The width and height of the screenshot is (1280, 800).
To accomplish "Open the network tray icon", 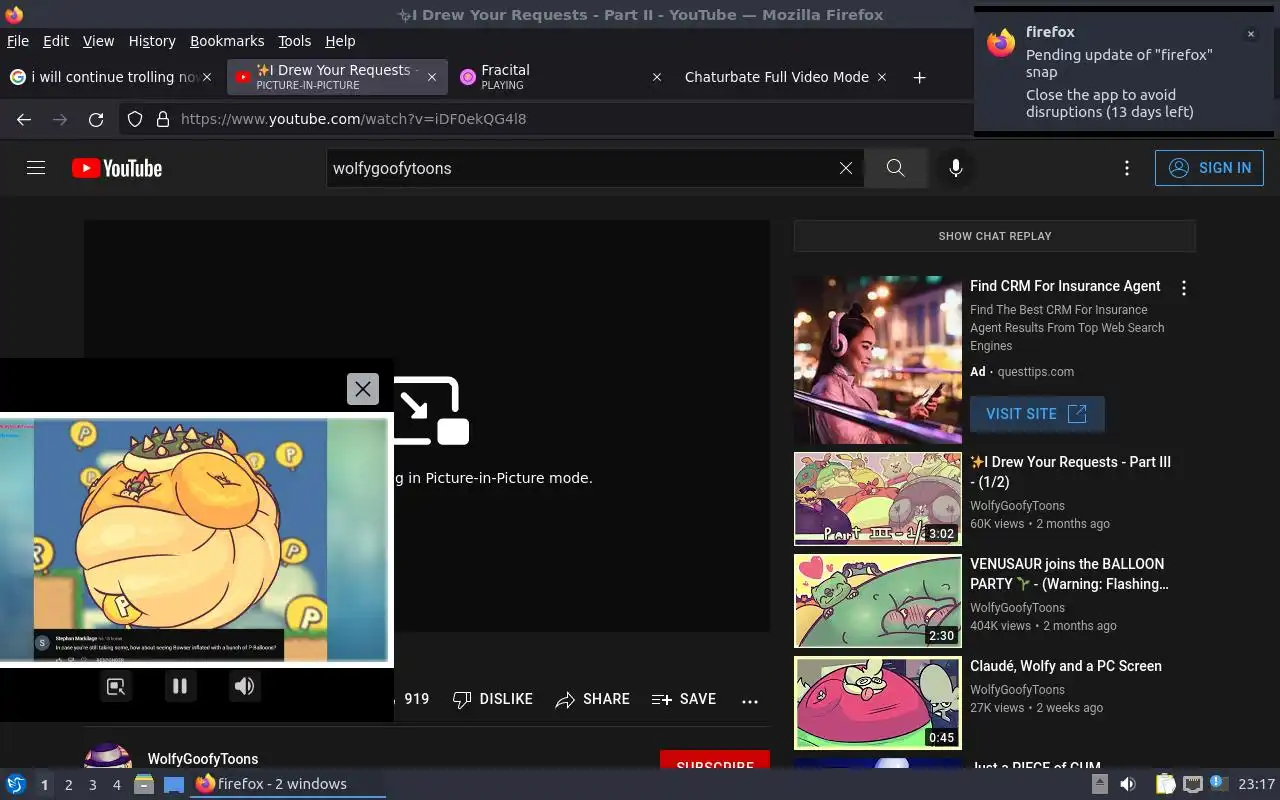I will tap(1193, 784).
